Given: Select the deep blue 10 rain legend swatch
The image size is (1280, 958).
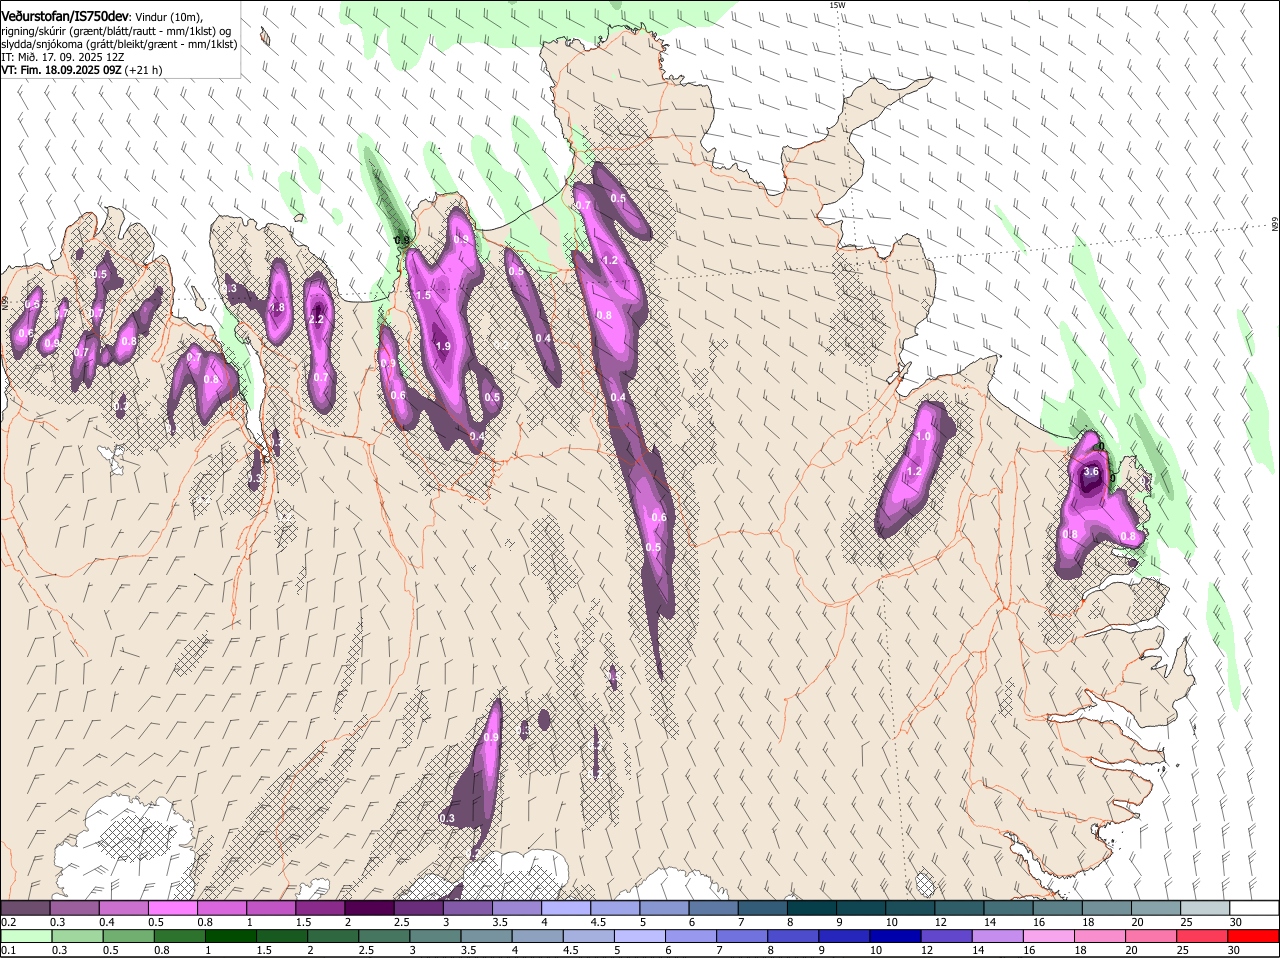Looking at the screenshot, I should click(x=896, y=936).
